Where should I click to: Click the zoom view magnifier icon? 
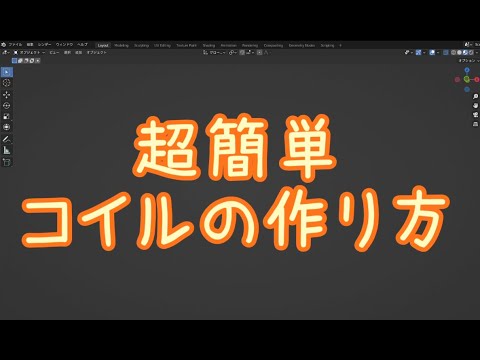pyautogui.click(x=476, y=96)
